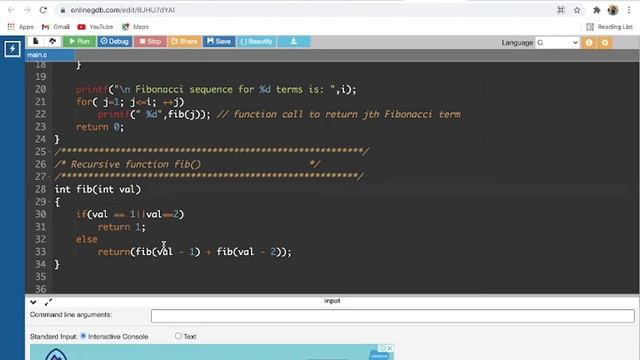Focus the Command line arguments input field
640x360 pixels.
(393, 316)
